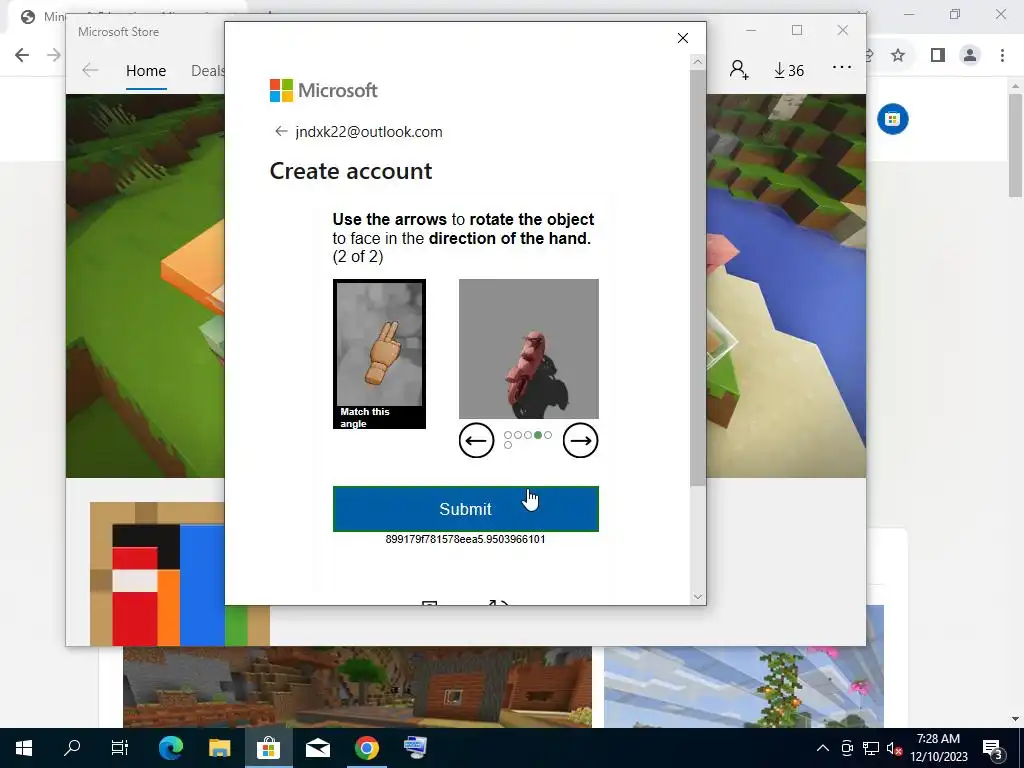Open File Explorer from taskbar

point(219,748)
